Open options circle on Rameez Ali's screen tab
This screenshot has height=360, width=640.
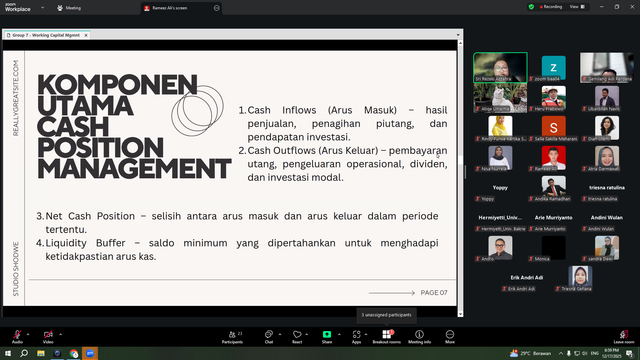[x=216, y=8]
